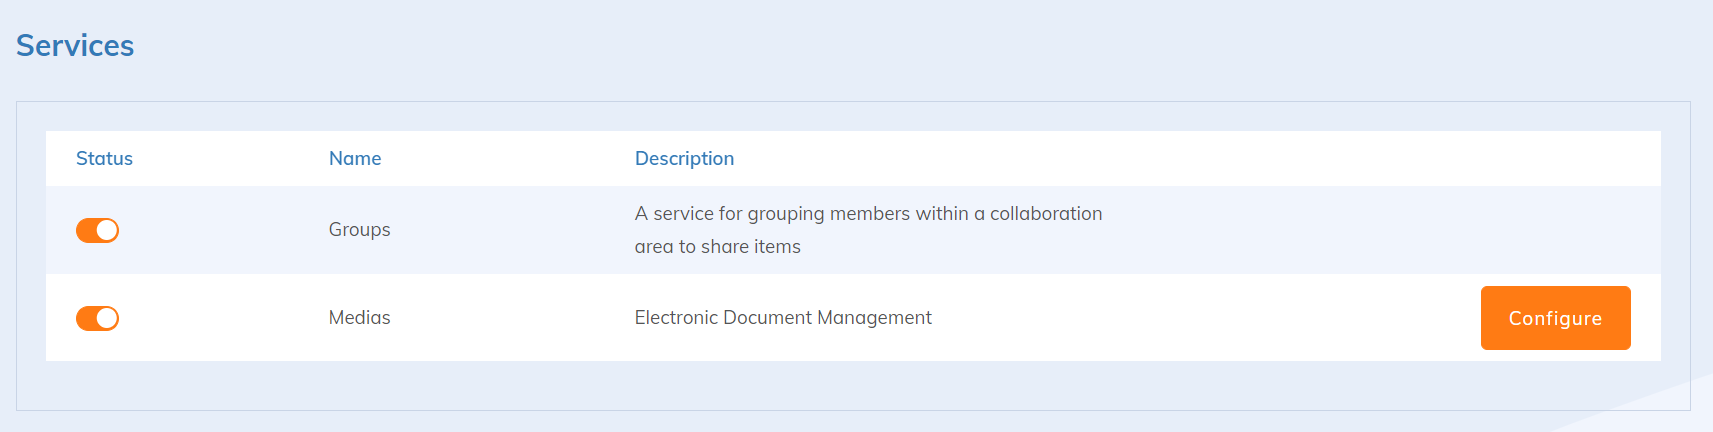Click the Electronic Document Management description

782,317
